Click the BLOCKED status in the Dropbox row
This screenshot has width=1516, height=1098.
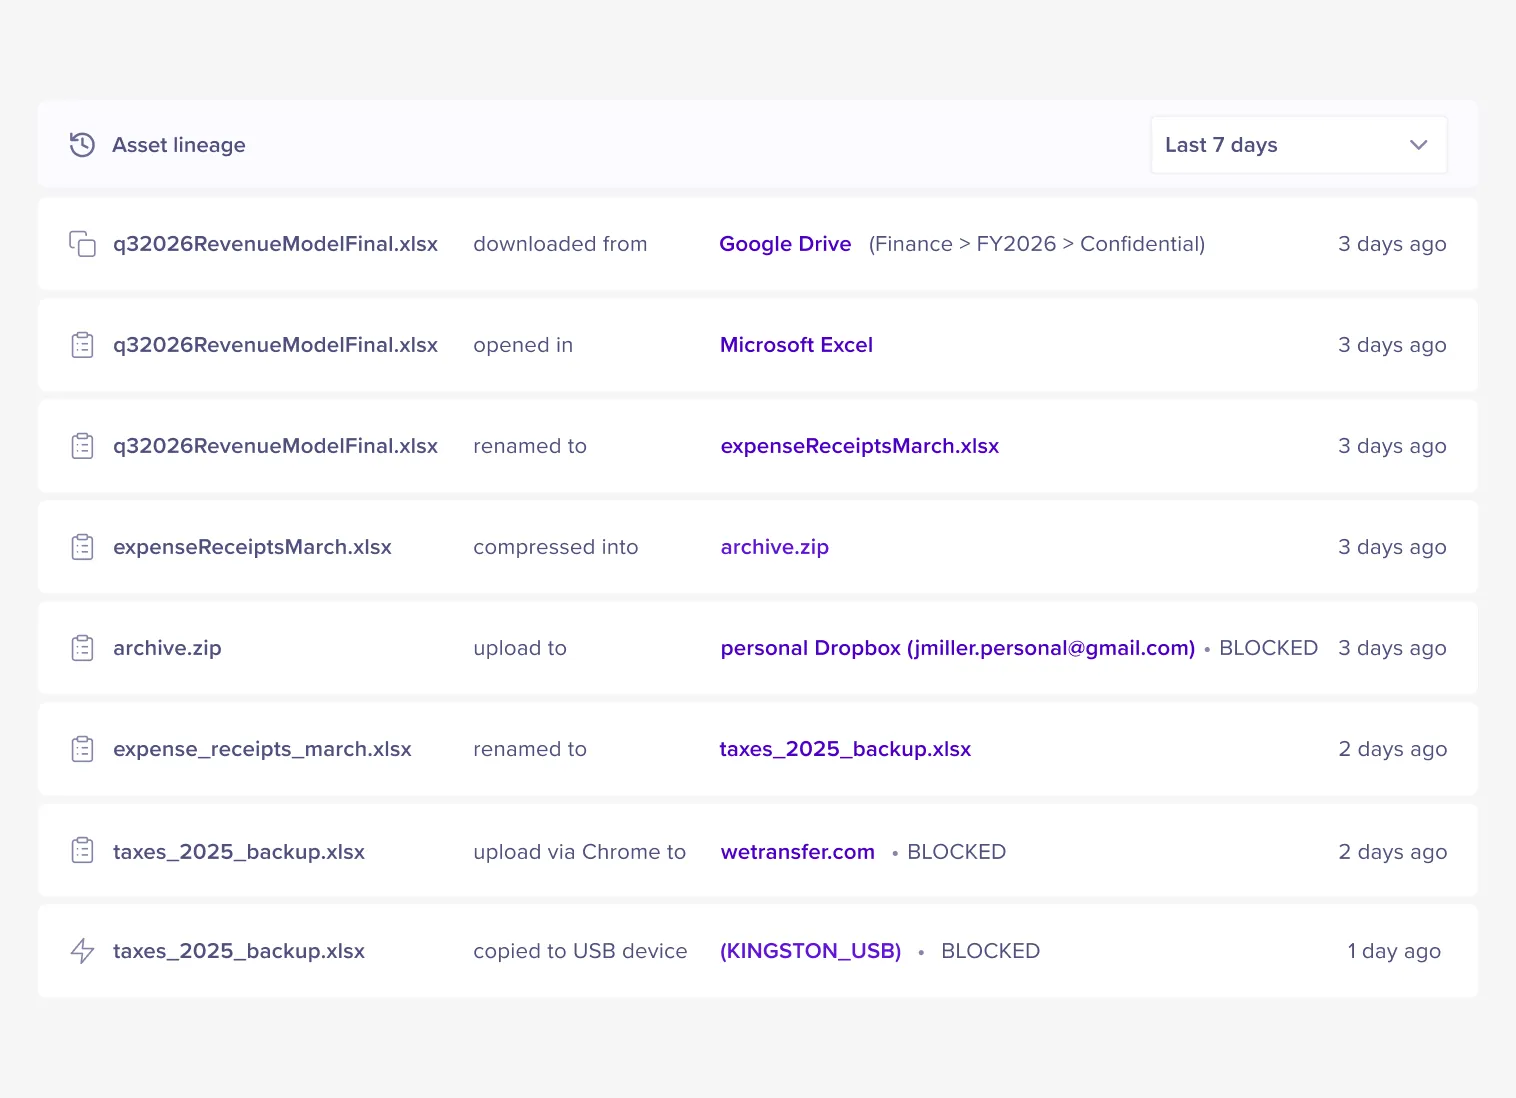pos(1268,648)
